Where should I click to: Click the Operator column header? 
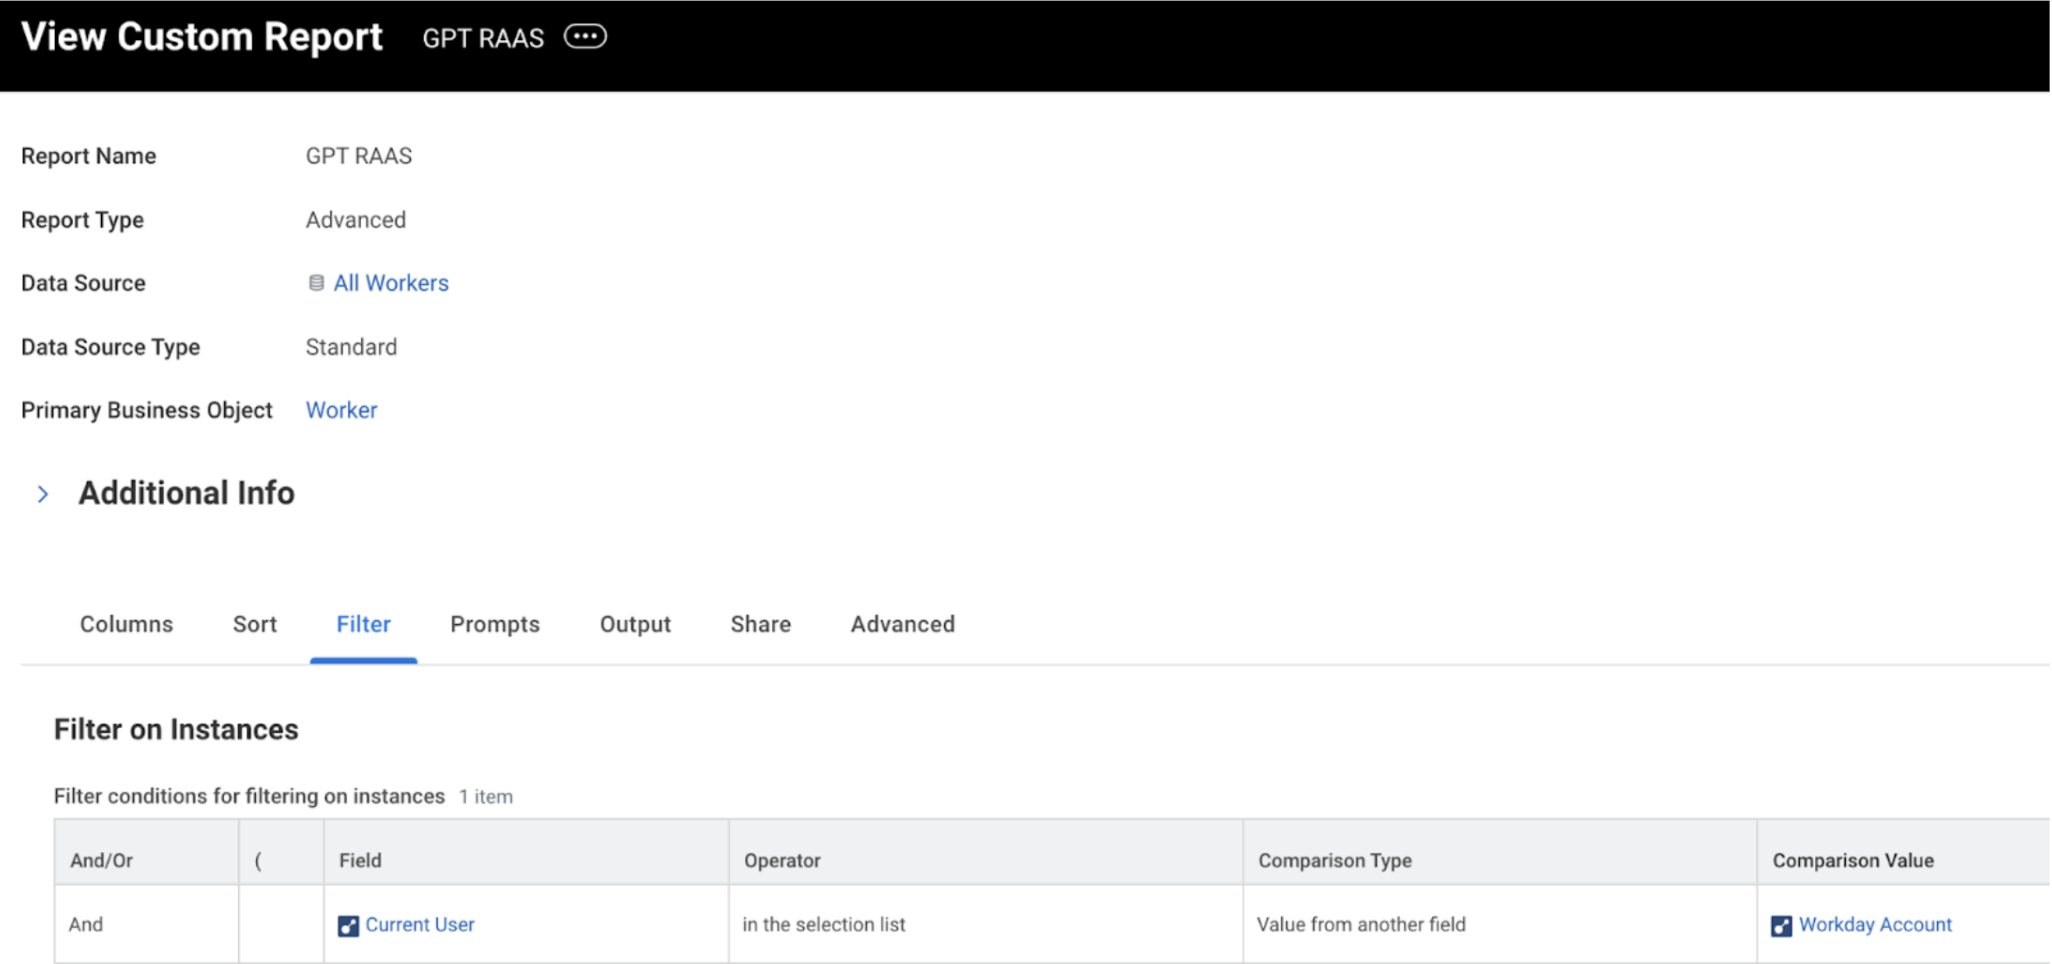click(x=782, y=860)
